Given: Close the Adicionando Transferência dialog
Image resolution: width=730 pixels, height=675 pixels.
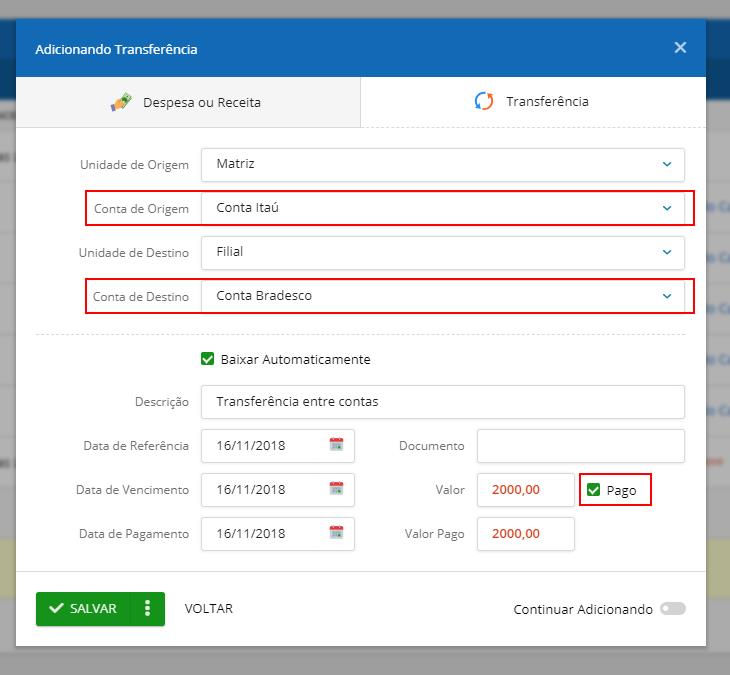Looking at the screenshot, I should tap(680, 47).
